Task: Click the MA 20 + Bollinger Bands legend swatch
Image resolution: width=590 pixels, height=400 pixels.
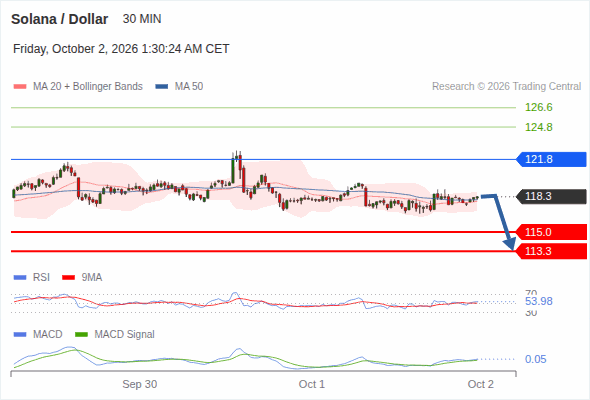Action: (x=20, y=87)
